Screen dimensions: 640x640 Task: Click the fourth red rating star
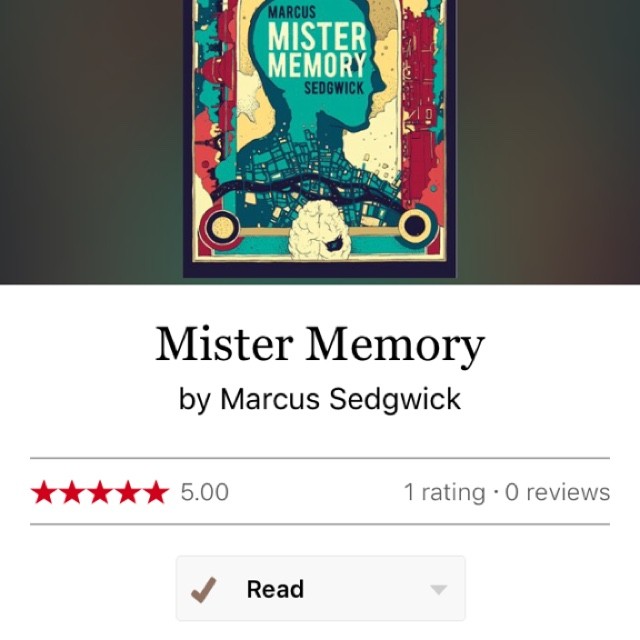pyautogui.click(x=128, y=492)
